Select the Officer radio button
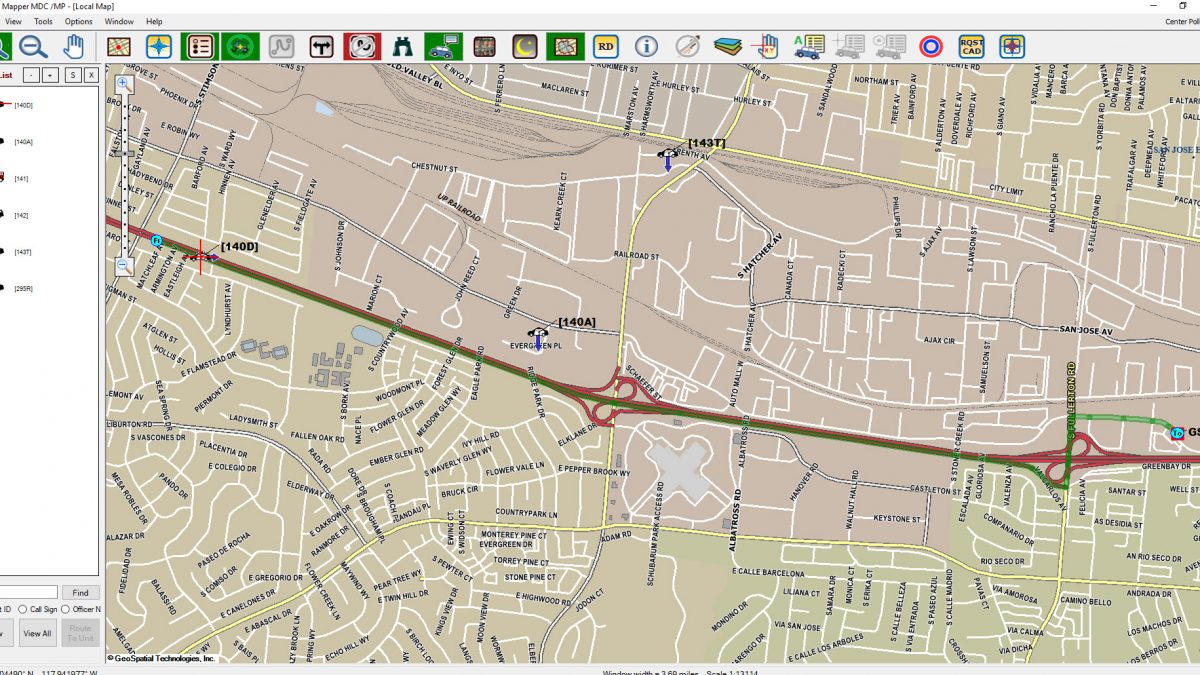 [66, 609]
